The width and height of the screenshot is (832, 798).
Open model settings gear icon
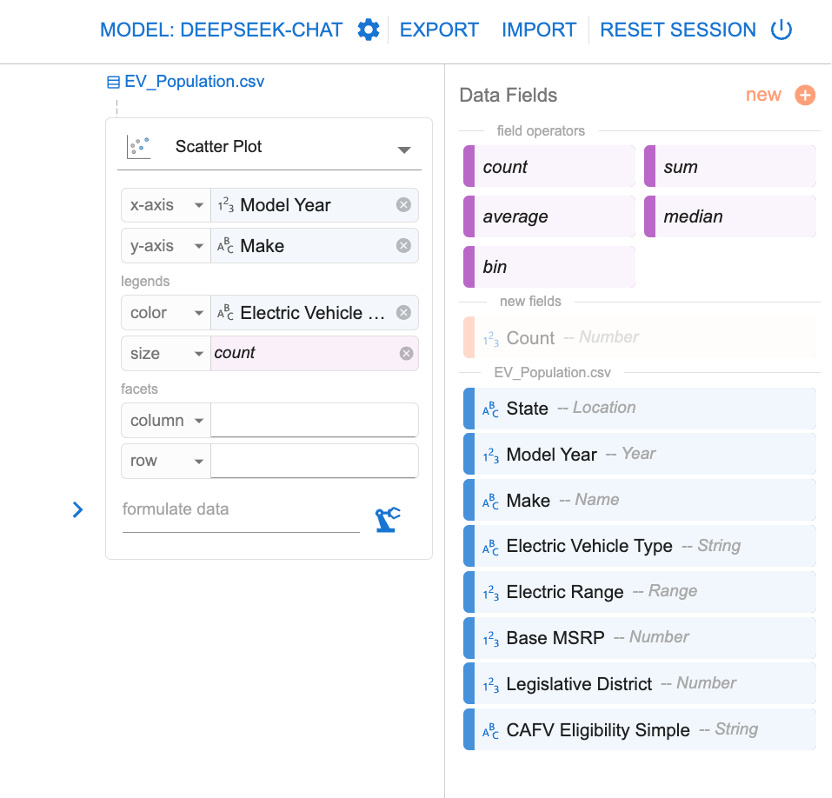click(368, 30)
